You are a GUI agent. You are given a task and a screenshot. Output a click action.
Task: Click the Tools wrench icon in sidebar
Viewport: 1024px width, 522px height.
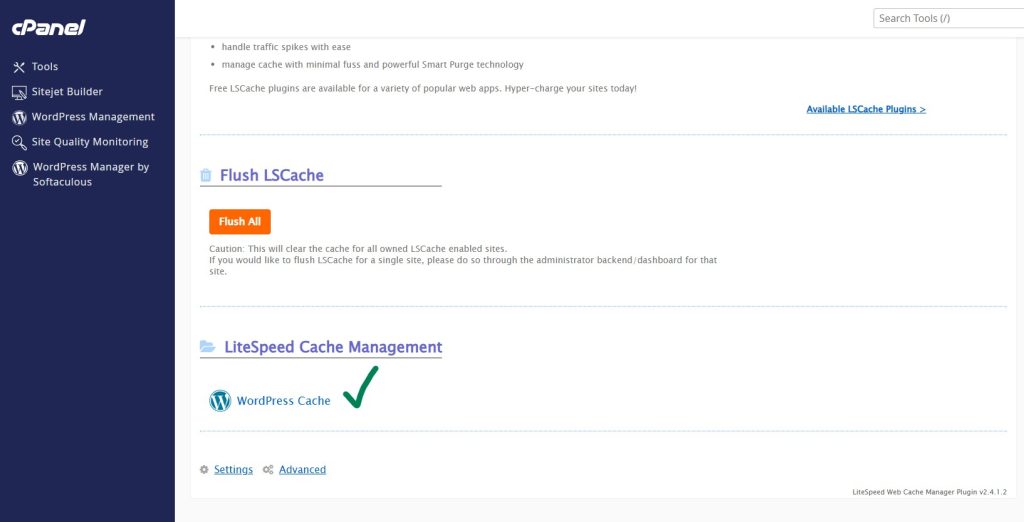pos(19,67)
